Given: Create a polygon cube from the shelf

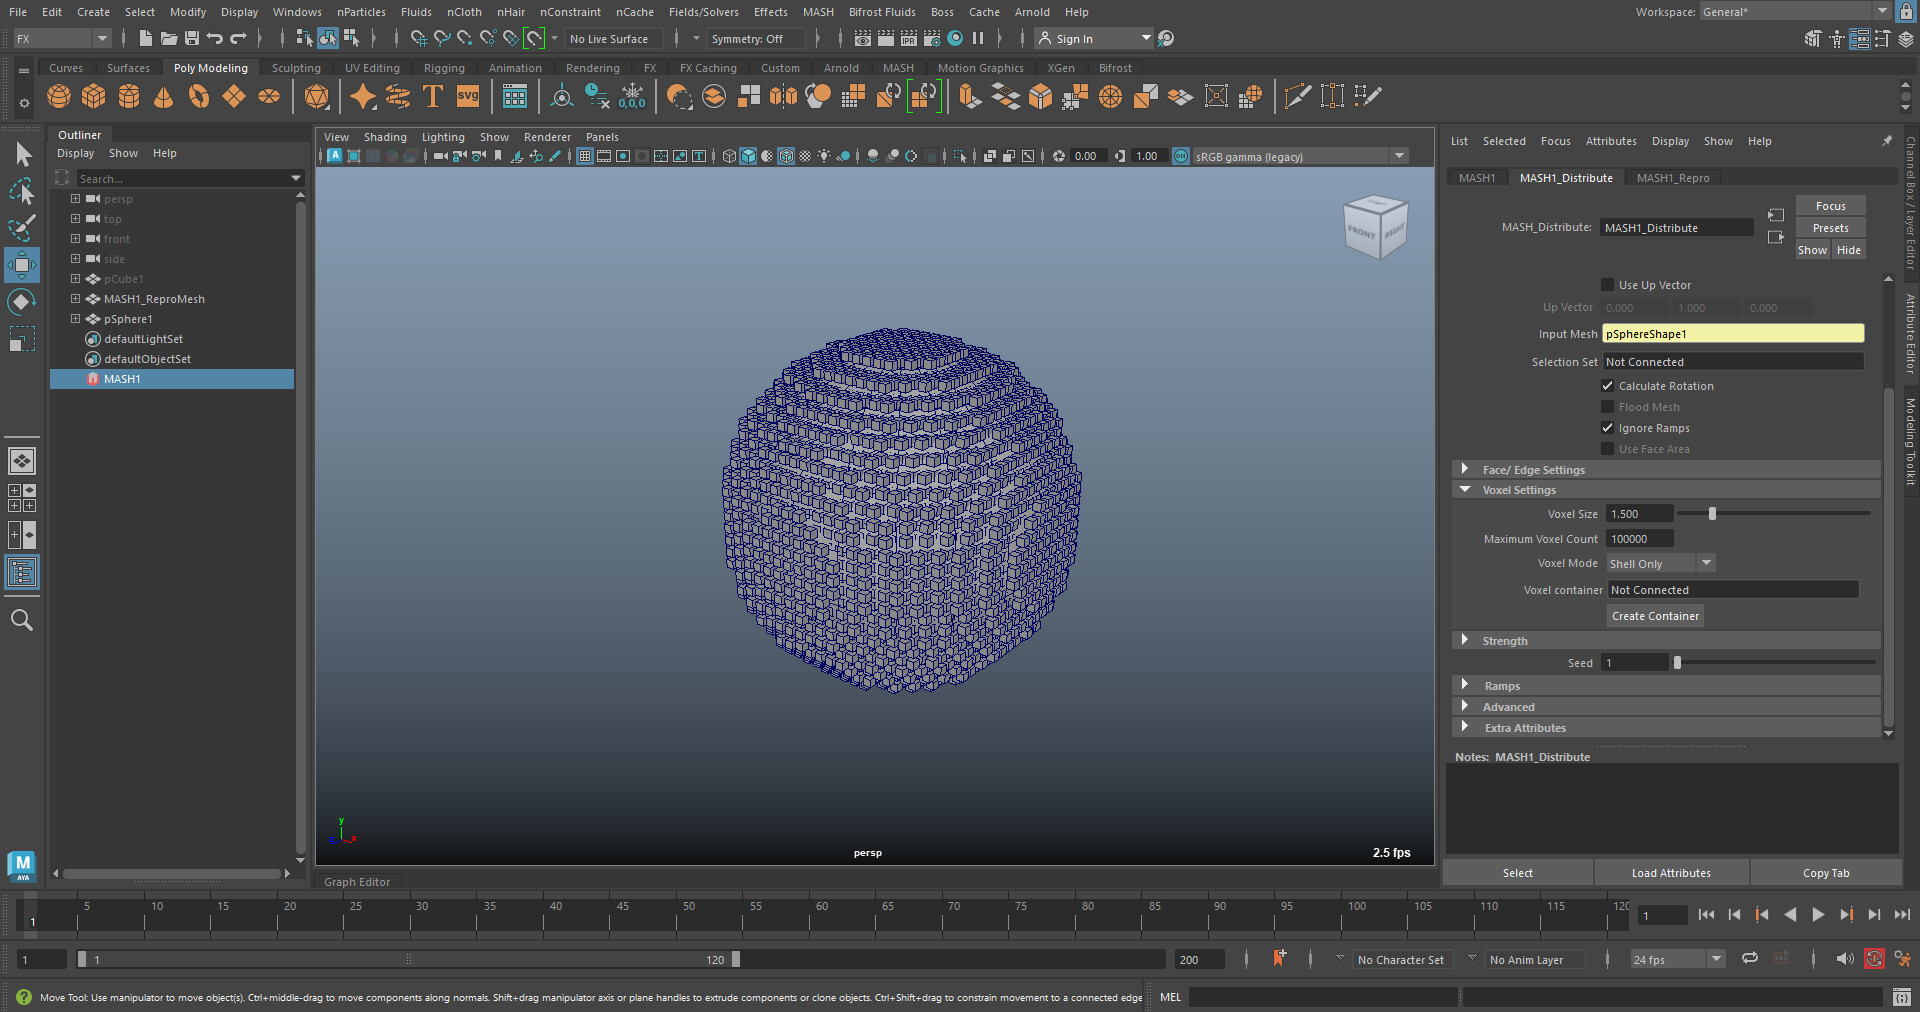Looking at the screenshot, I should [94, 96].
